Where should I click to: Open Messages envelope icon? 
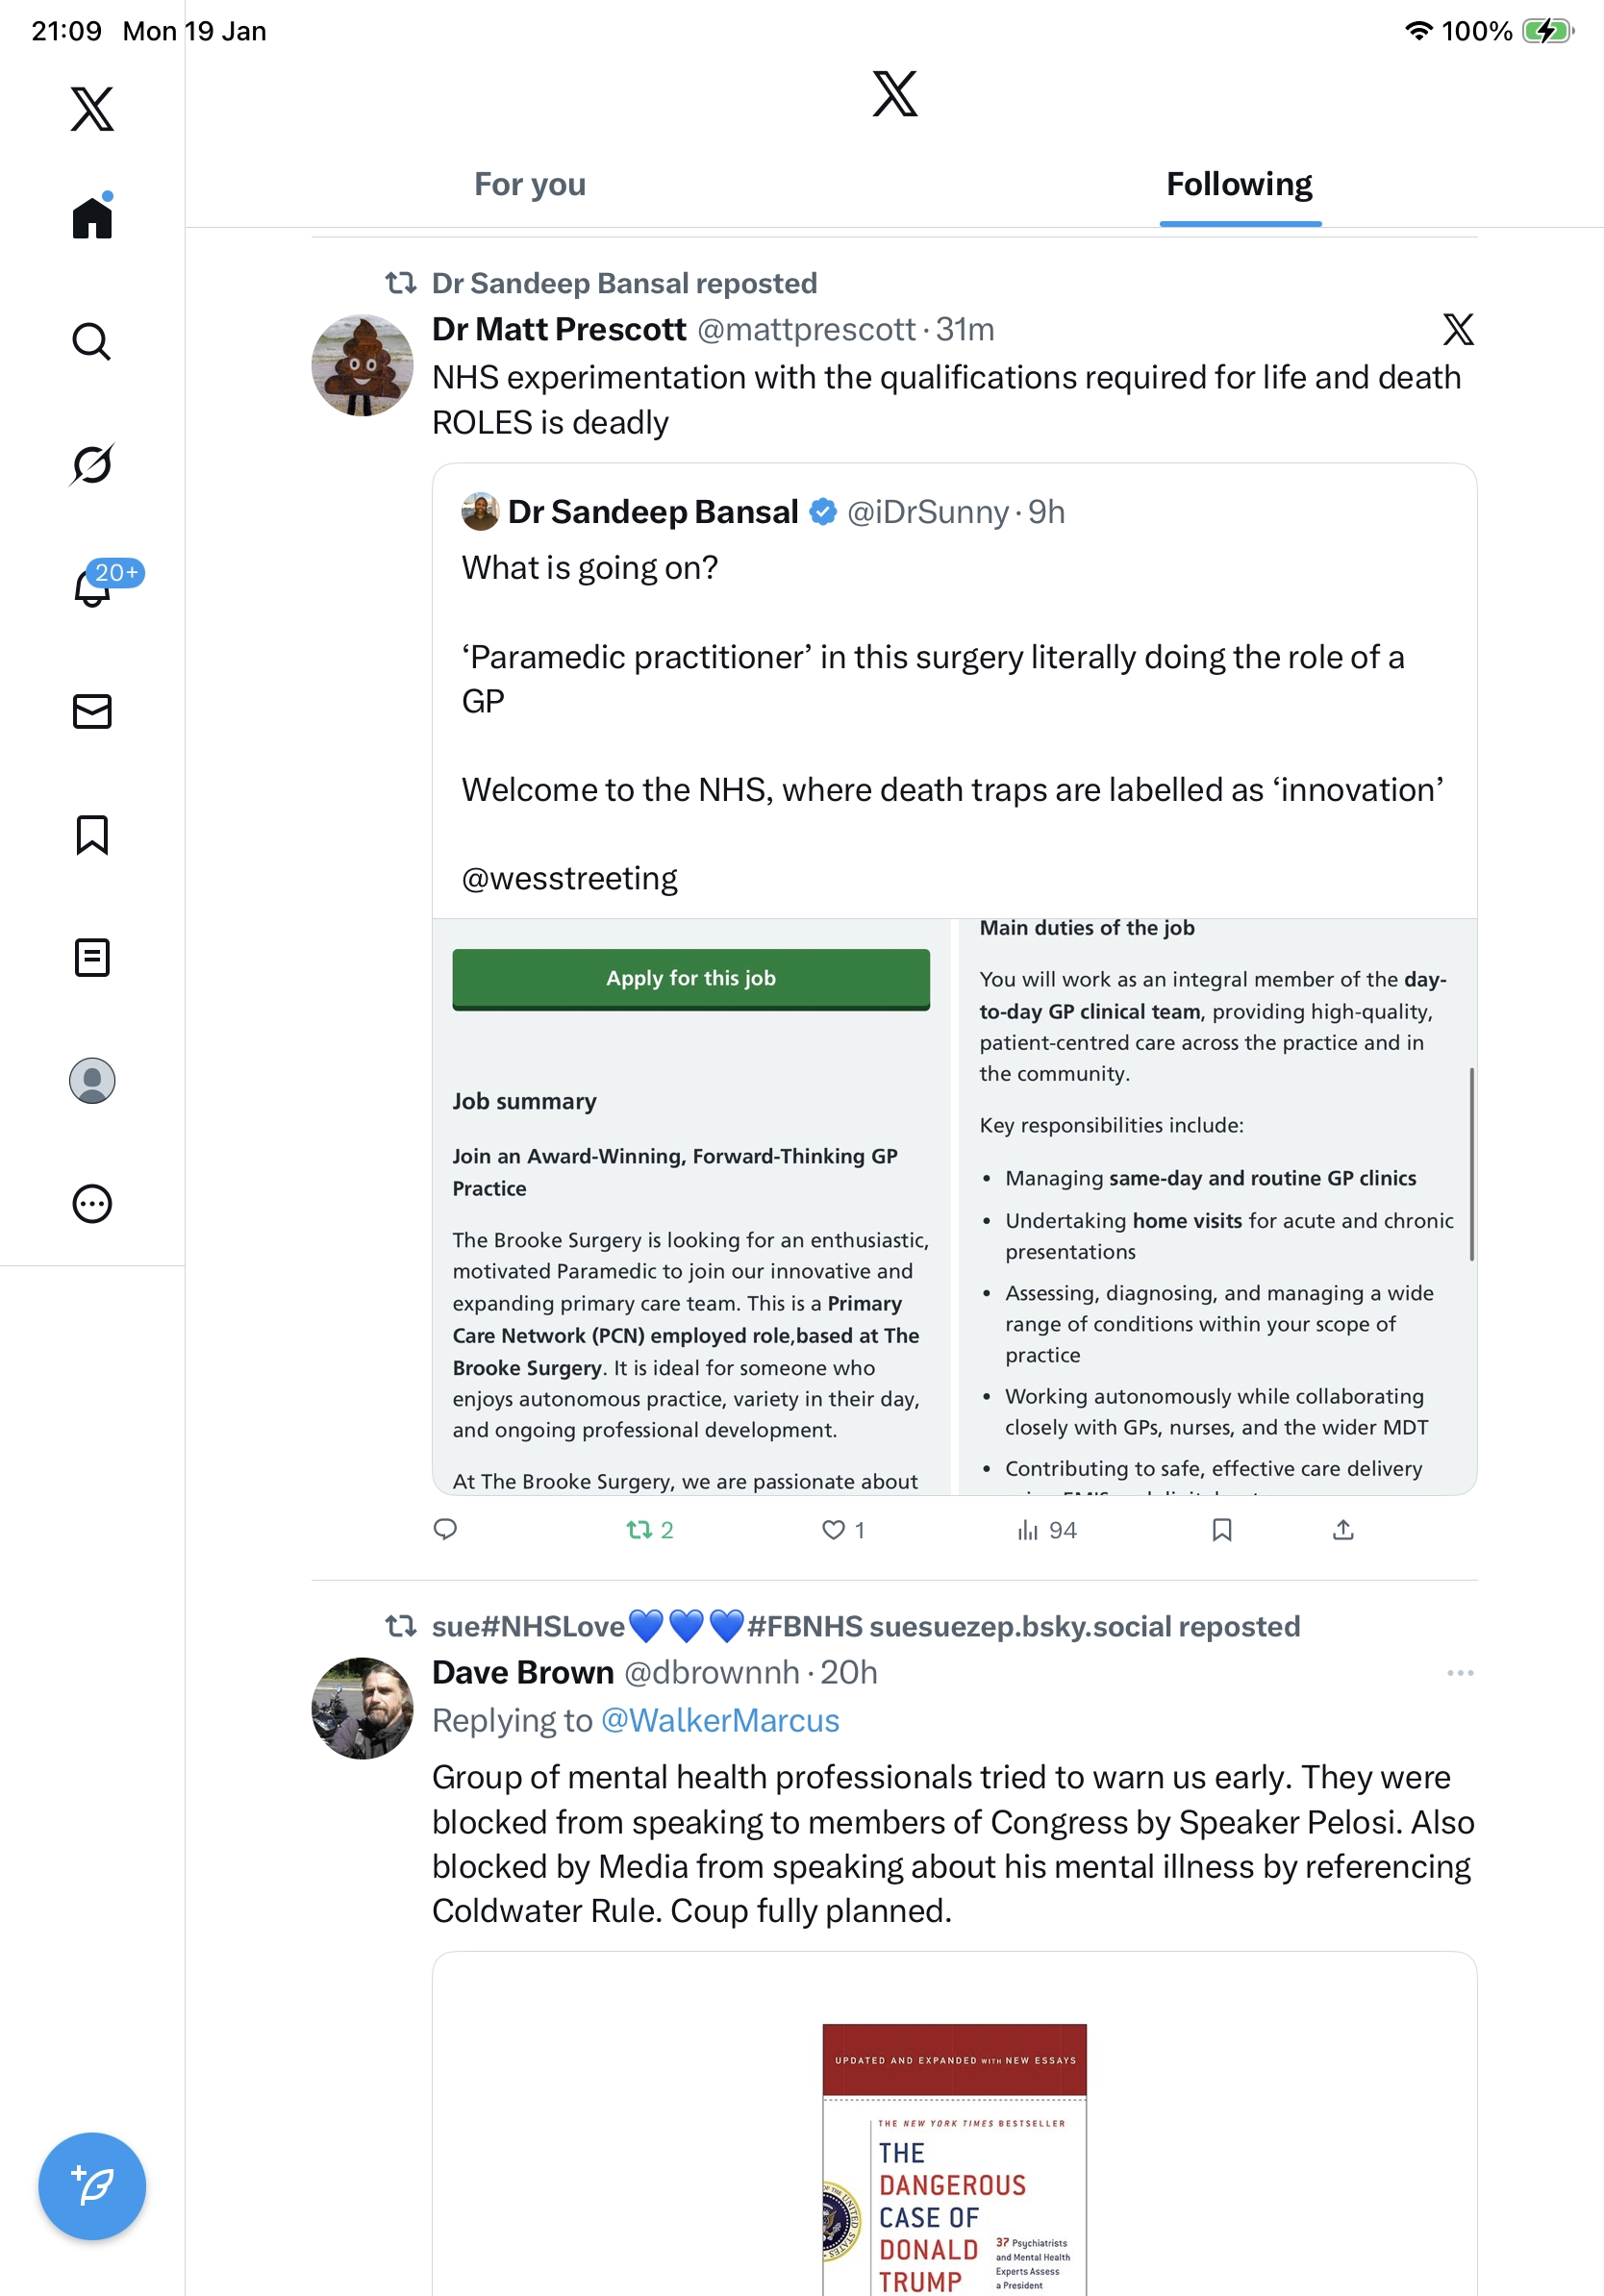[x=91, y=711]
